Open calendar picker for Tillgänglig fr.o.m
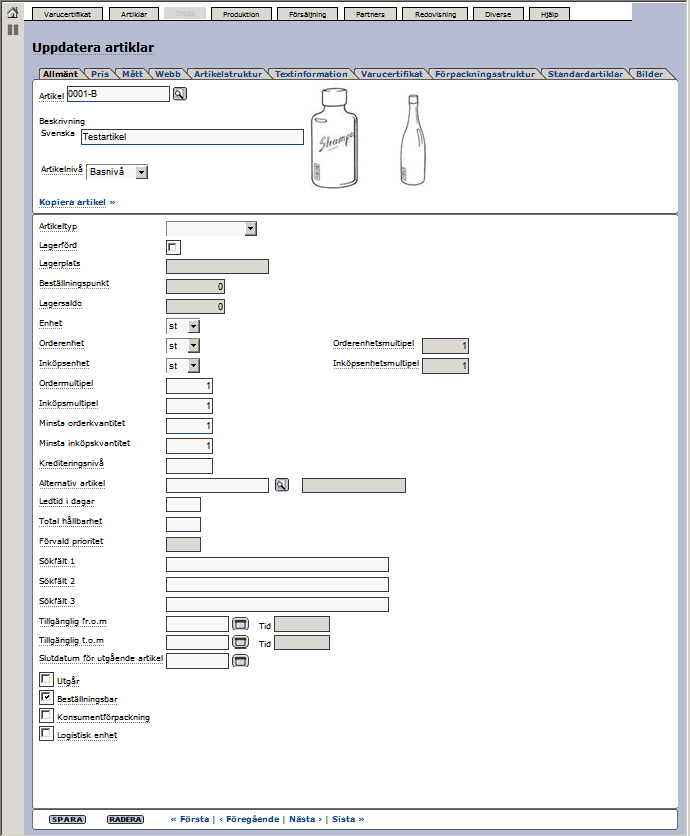Screen dimensions: 690x836 [240, 623]
